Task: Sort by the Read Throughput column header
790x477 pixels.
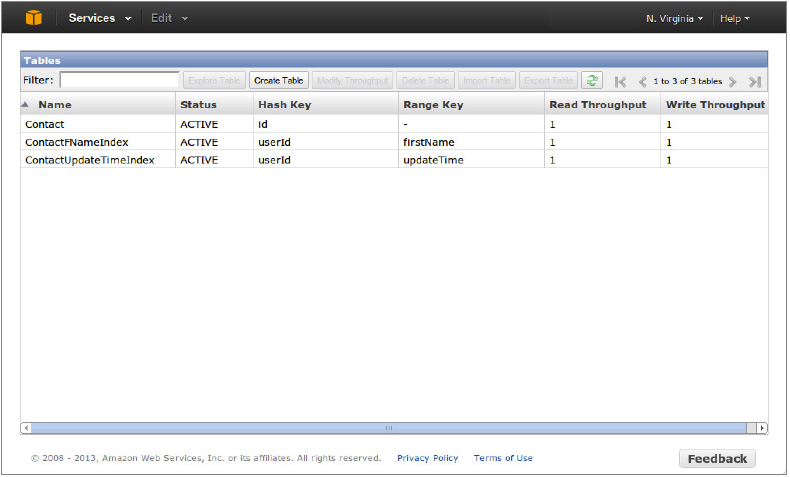Action: [603, 104]
